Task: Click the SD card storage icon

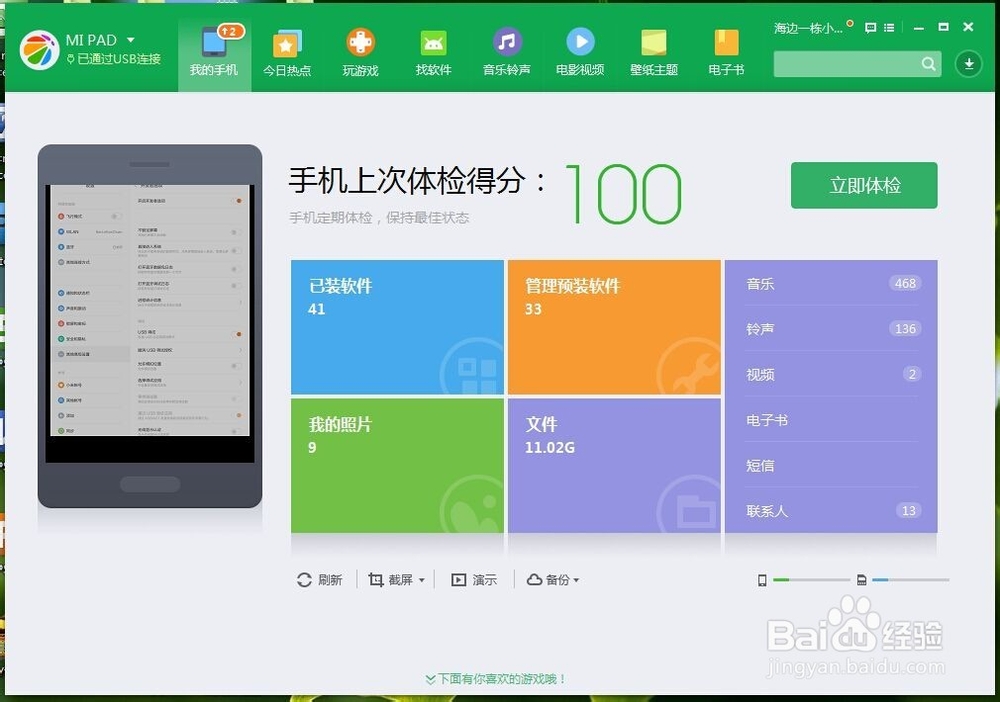Action: pyautogui.click(x=862, y=580)
